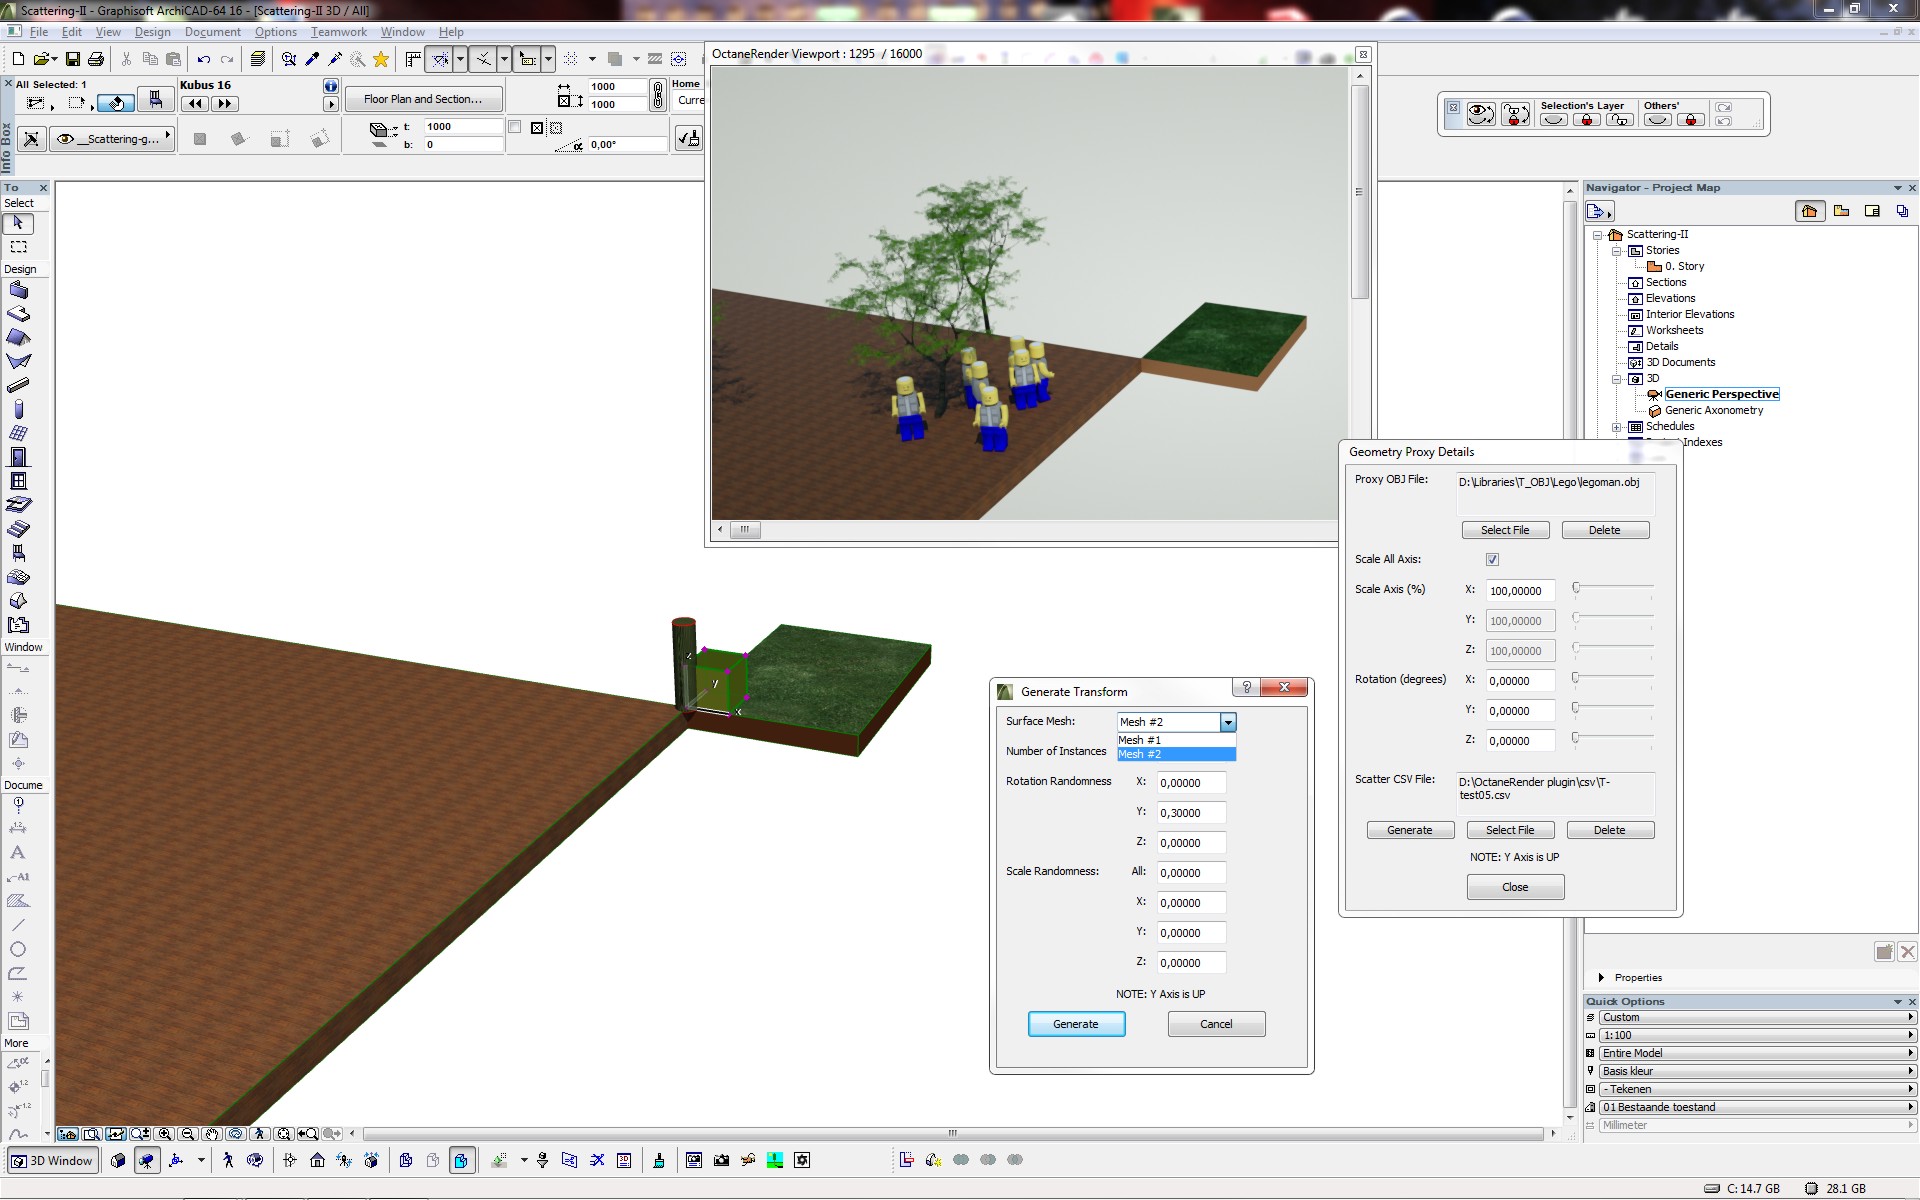1920x1200 pixels.
Task: Open the 1:100 scale quick option
Action: click(x=1754, y=1036)
